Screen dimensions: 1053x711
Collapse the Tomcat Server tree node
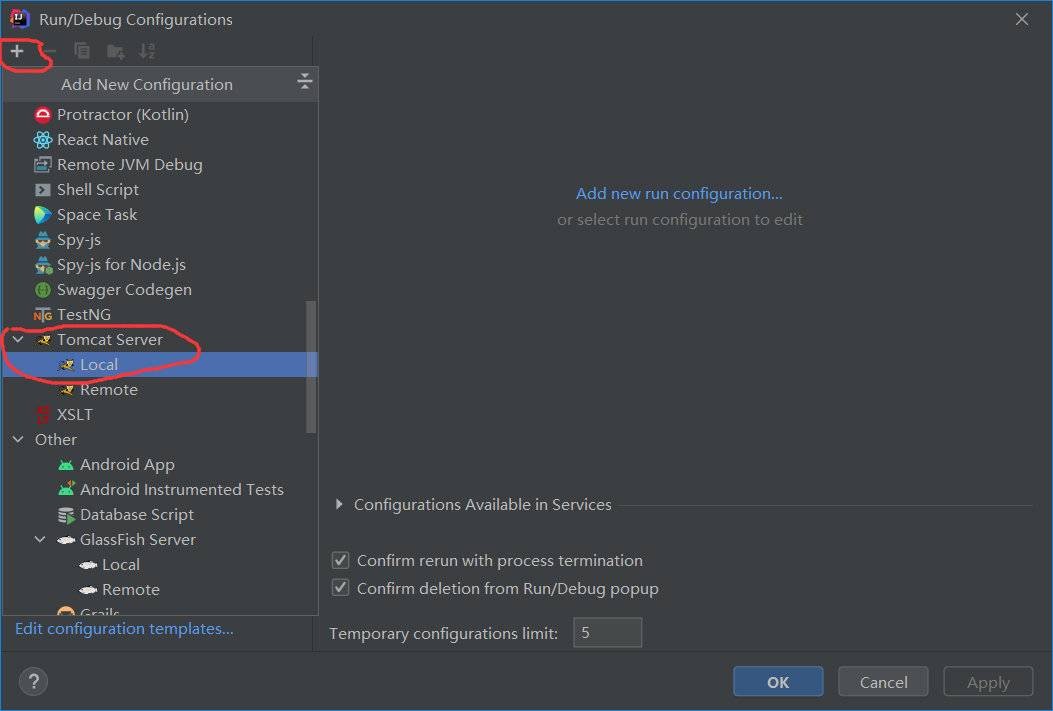pyautogui.click(x=18, y=340)
